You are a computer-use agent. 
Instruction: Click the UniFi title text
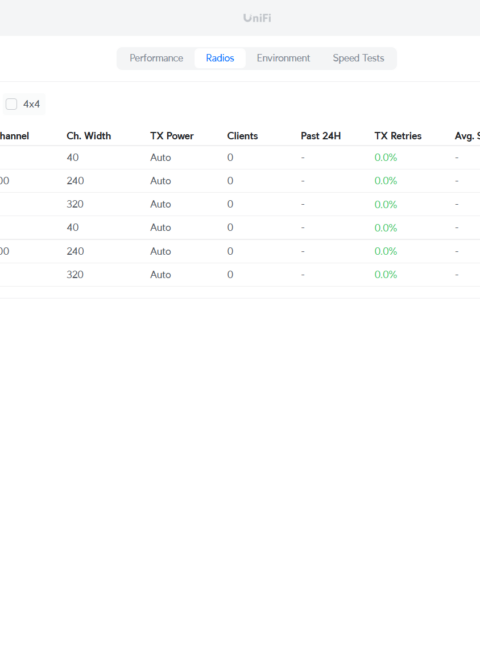pos(257,18)
